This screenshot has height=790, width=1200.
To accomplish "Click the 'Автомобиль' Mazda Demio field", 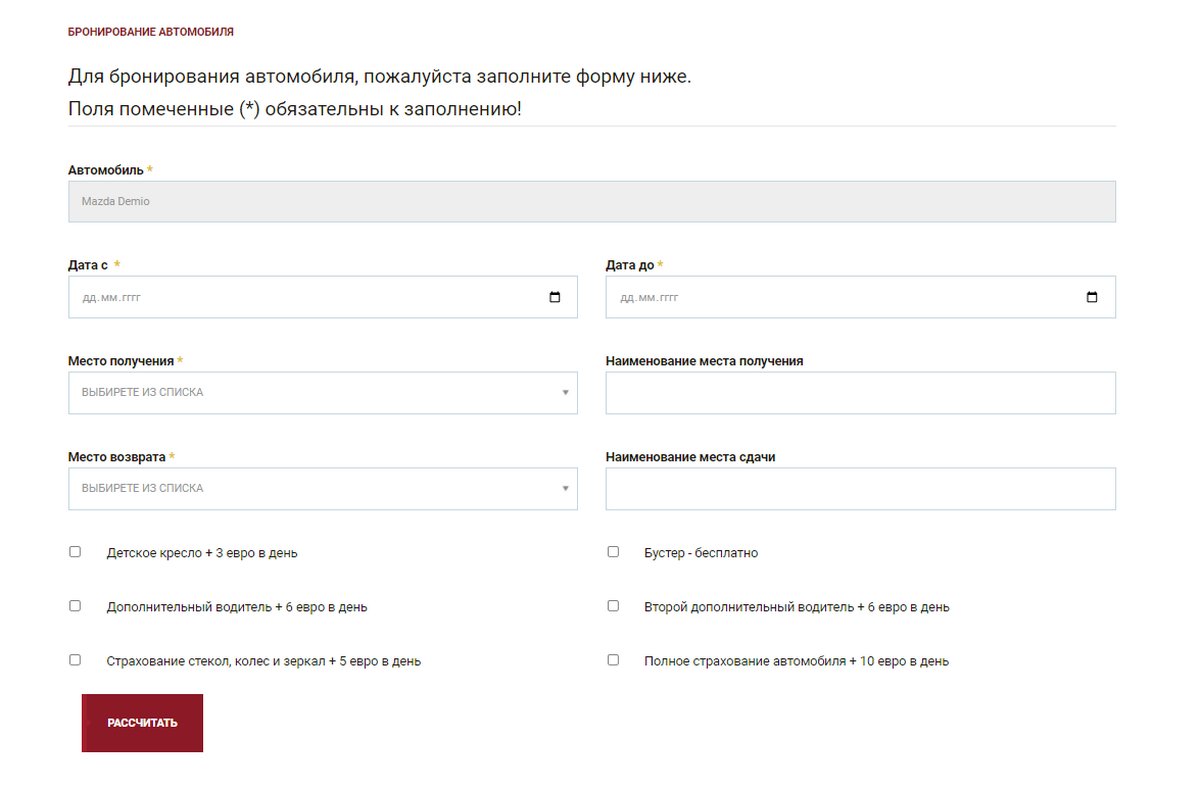I will [x=591, y=201].
